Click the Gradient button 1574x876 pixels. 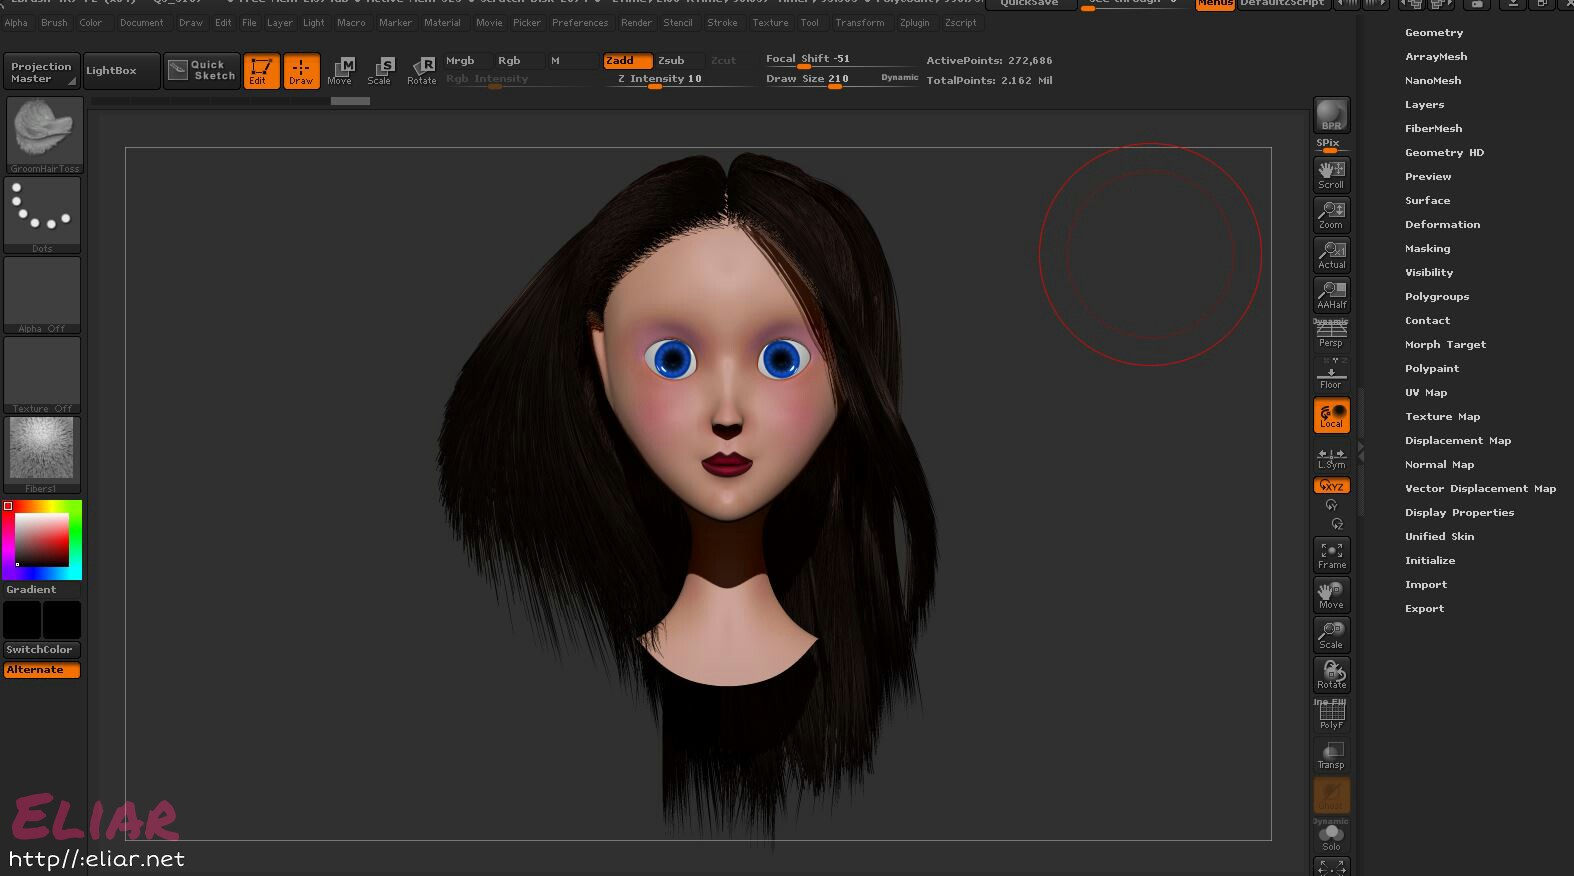pyautogui.click(x=42, y=590)
